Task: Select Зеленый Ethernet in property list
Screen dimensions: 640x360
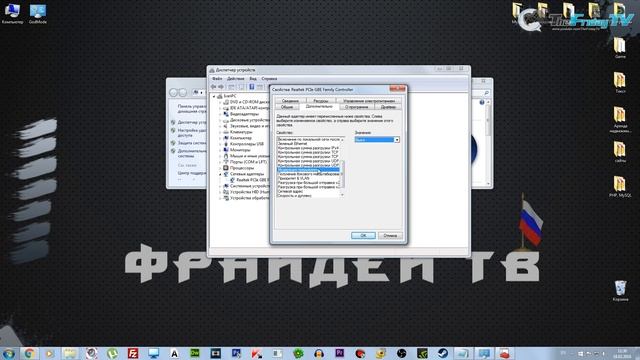Action: (x=293, y=144)
